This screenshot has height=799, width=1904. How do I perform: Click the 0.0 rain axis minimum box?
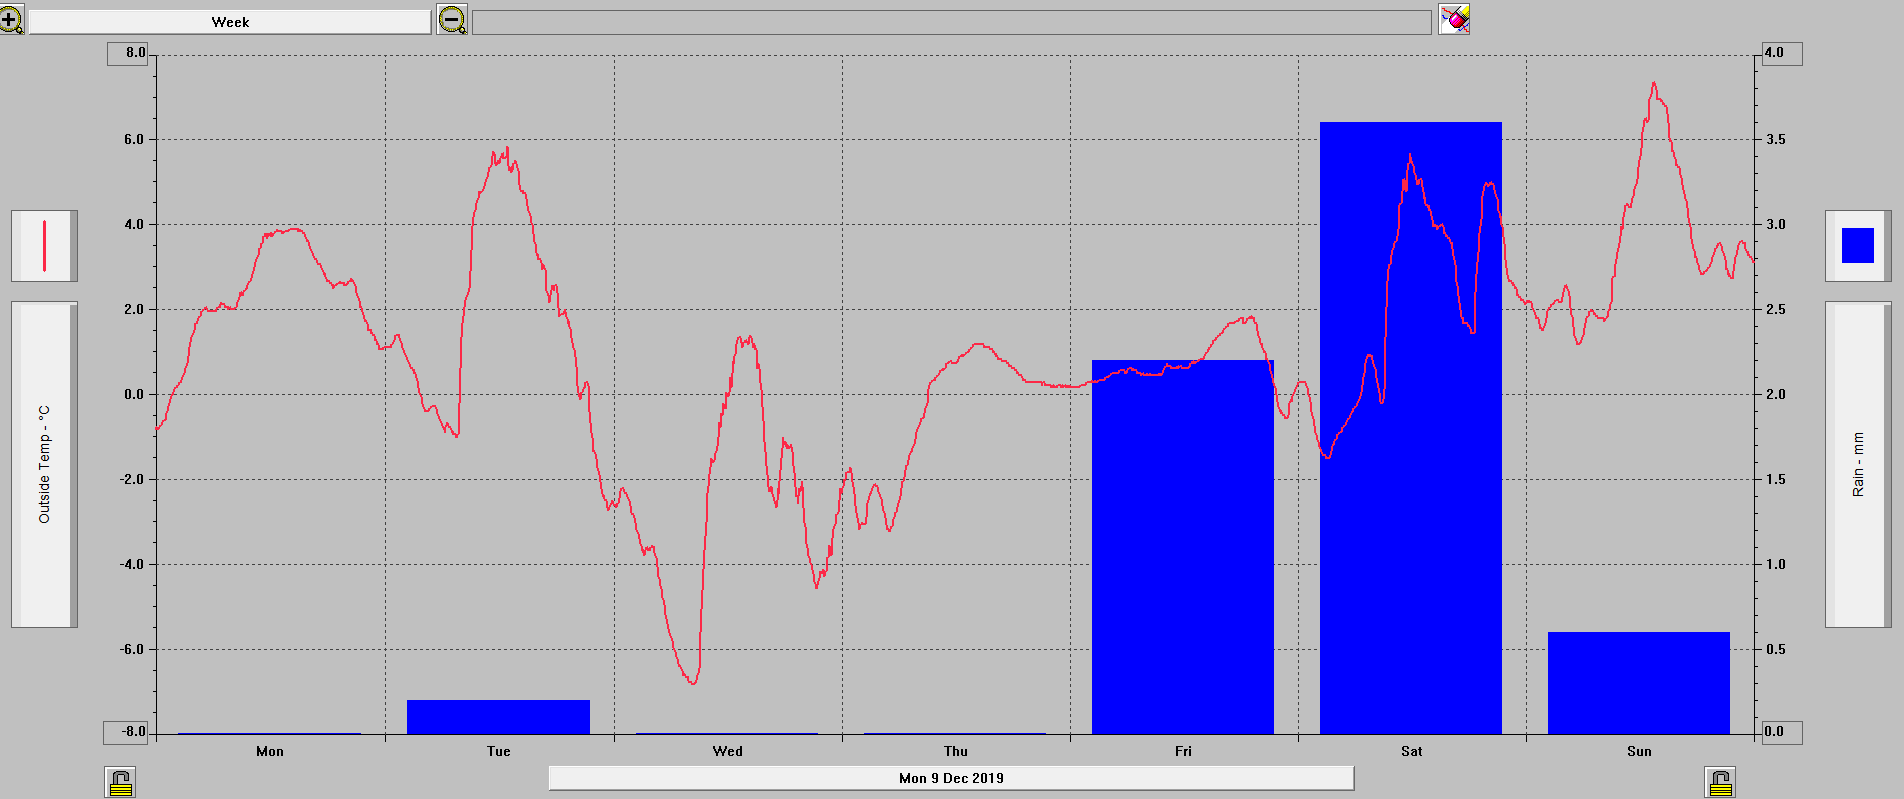click(x=1781, y=732)
